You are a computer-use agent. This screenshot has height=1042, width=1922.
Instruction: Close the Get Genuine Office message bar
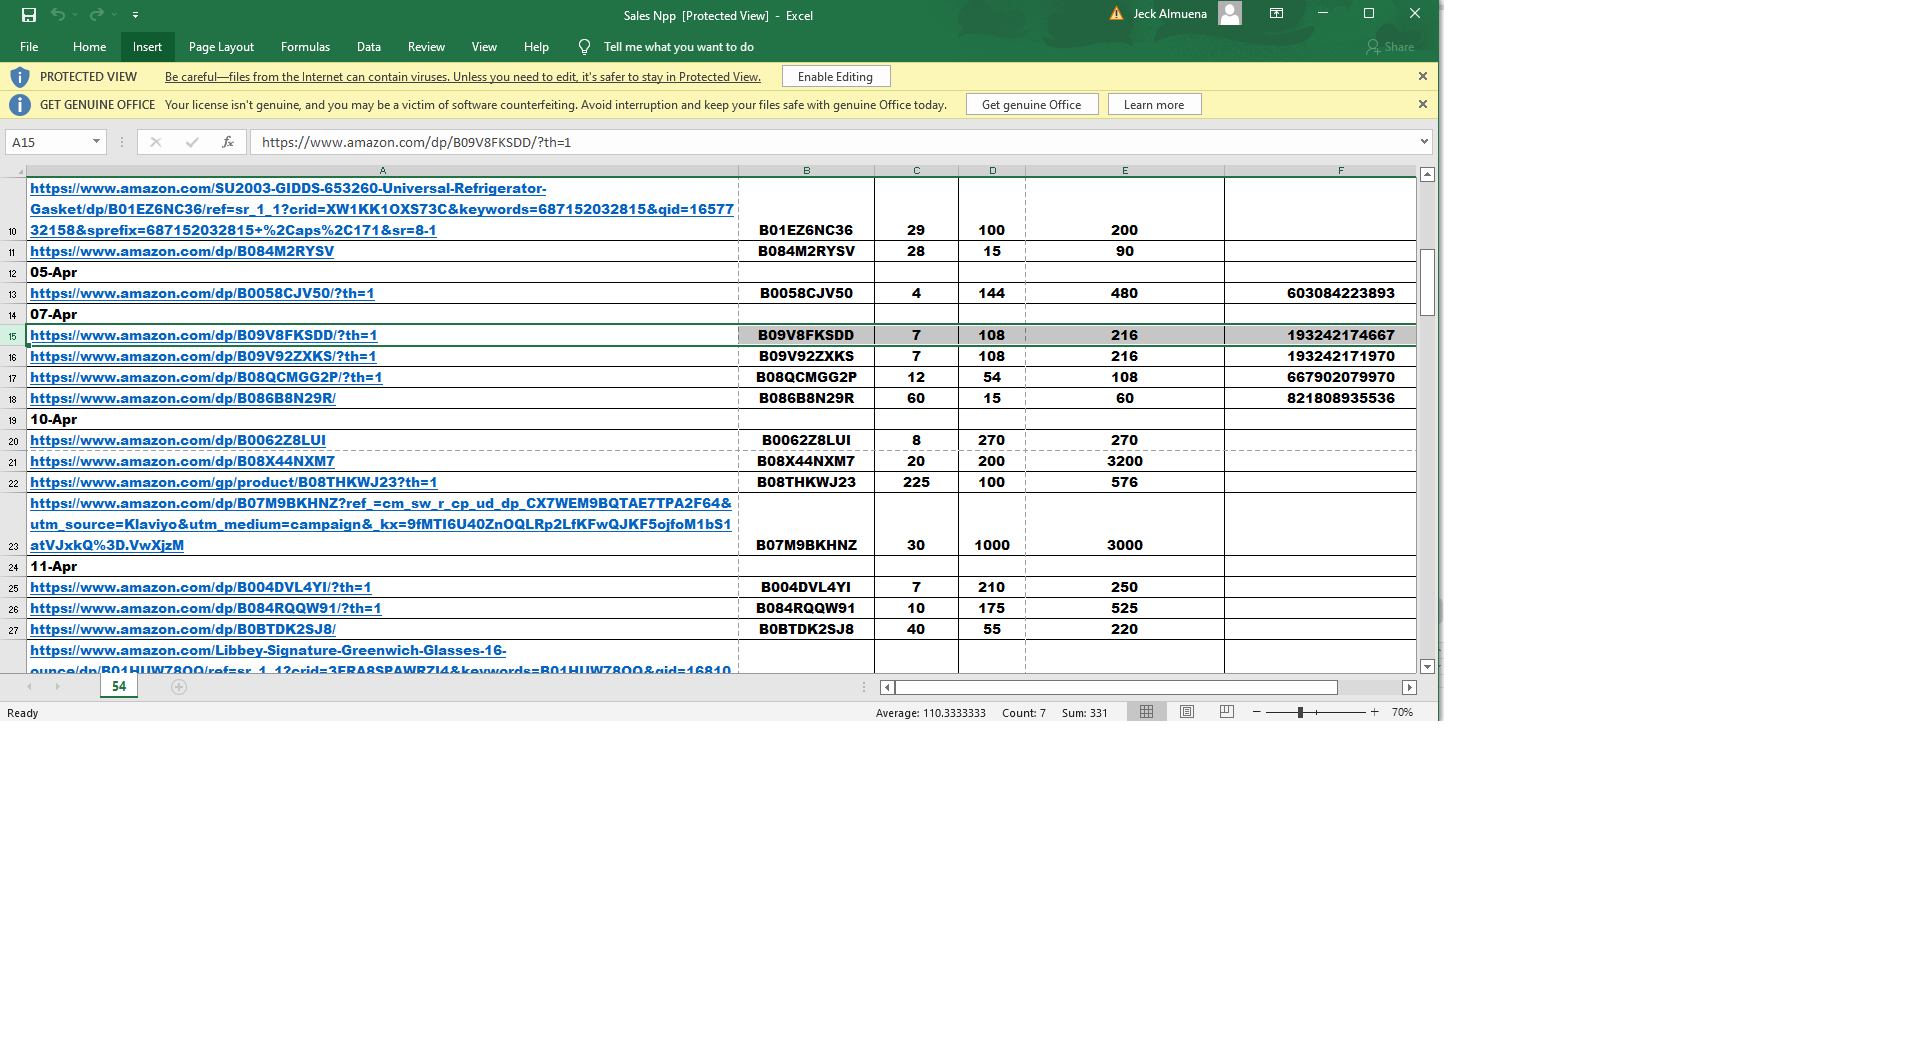(1422, 104)
